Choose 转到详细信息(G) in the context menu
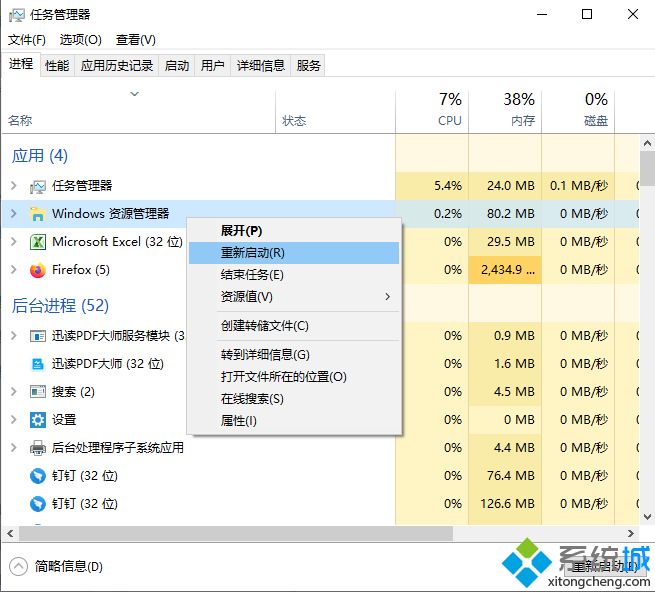 pos(294,355)
